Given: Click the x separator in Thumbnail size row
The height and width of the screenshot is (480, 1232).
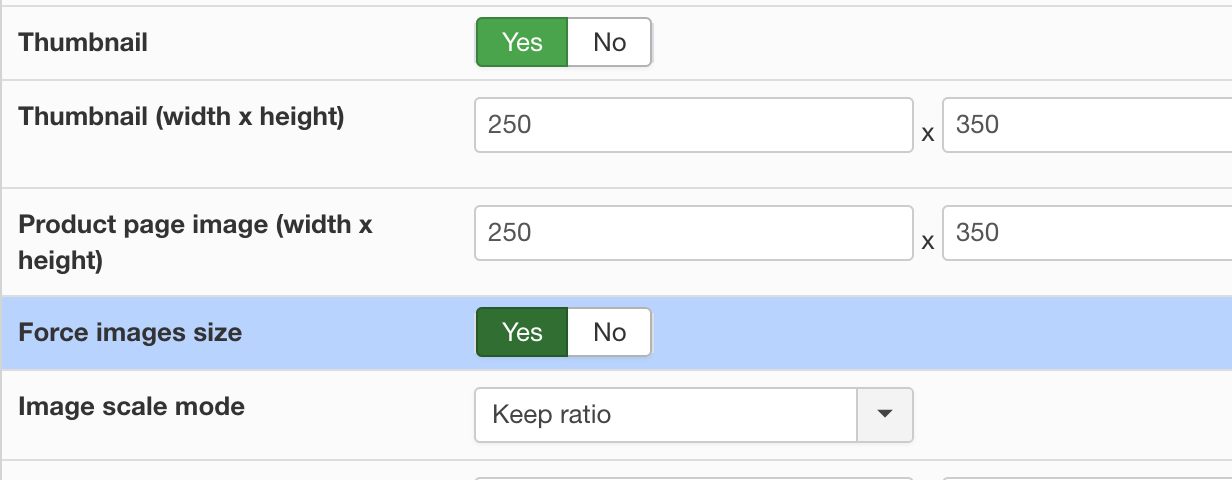Looking at the screenshot, I should point(928,133).
